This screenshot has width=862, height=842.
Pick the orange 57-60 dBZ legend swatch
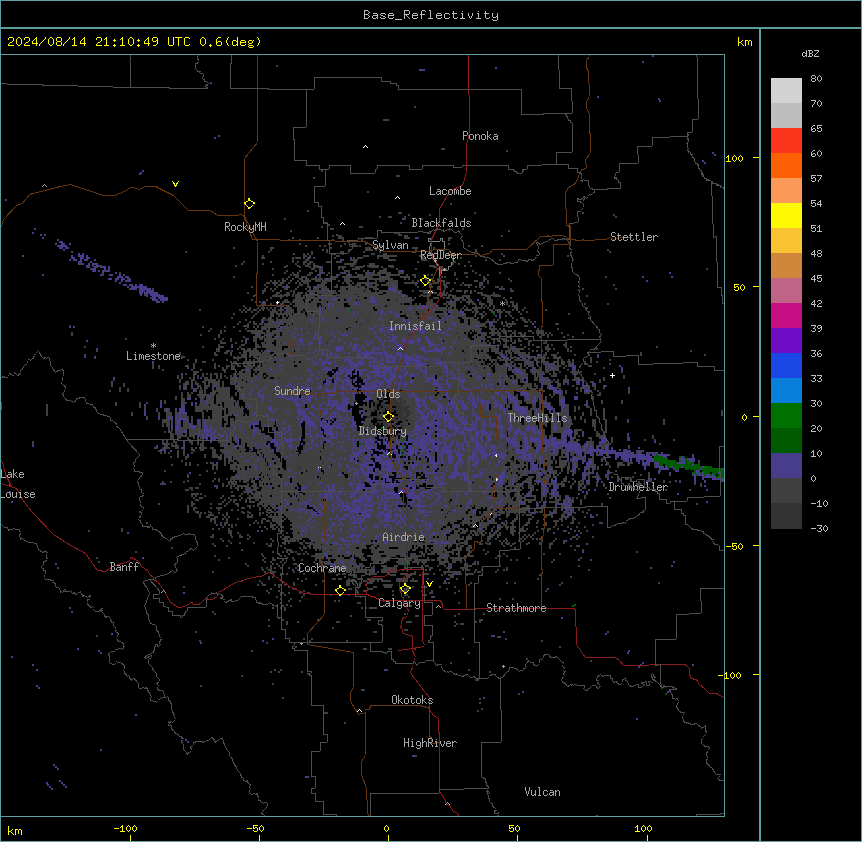point(786,165)
